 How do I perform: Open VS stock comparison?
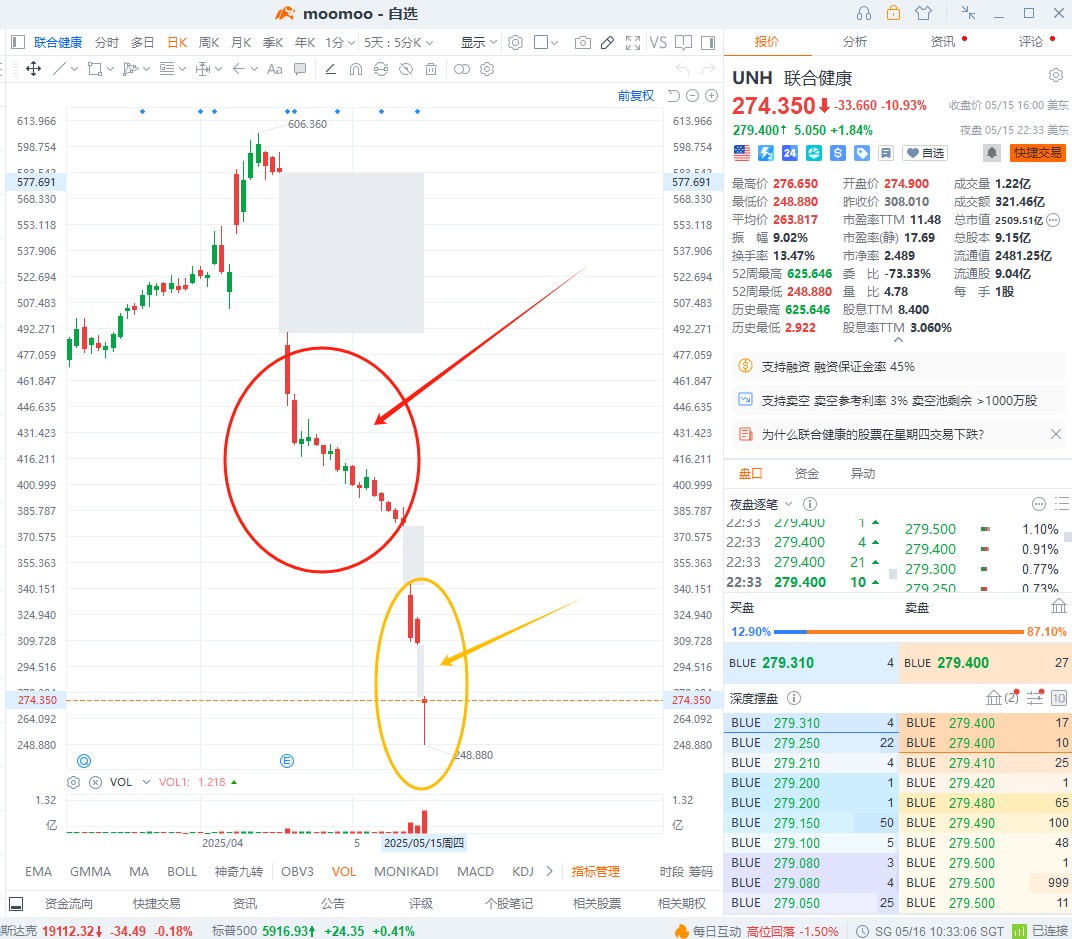(658, 42)
